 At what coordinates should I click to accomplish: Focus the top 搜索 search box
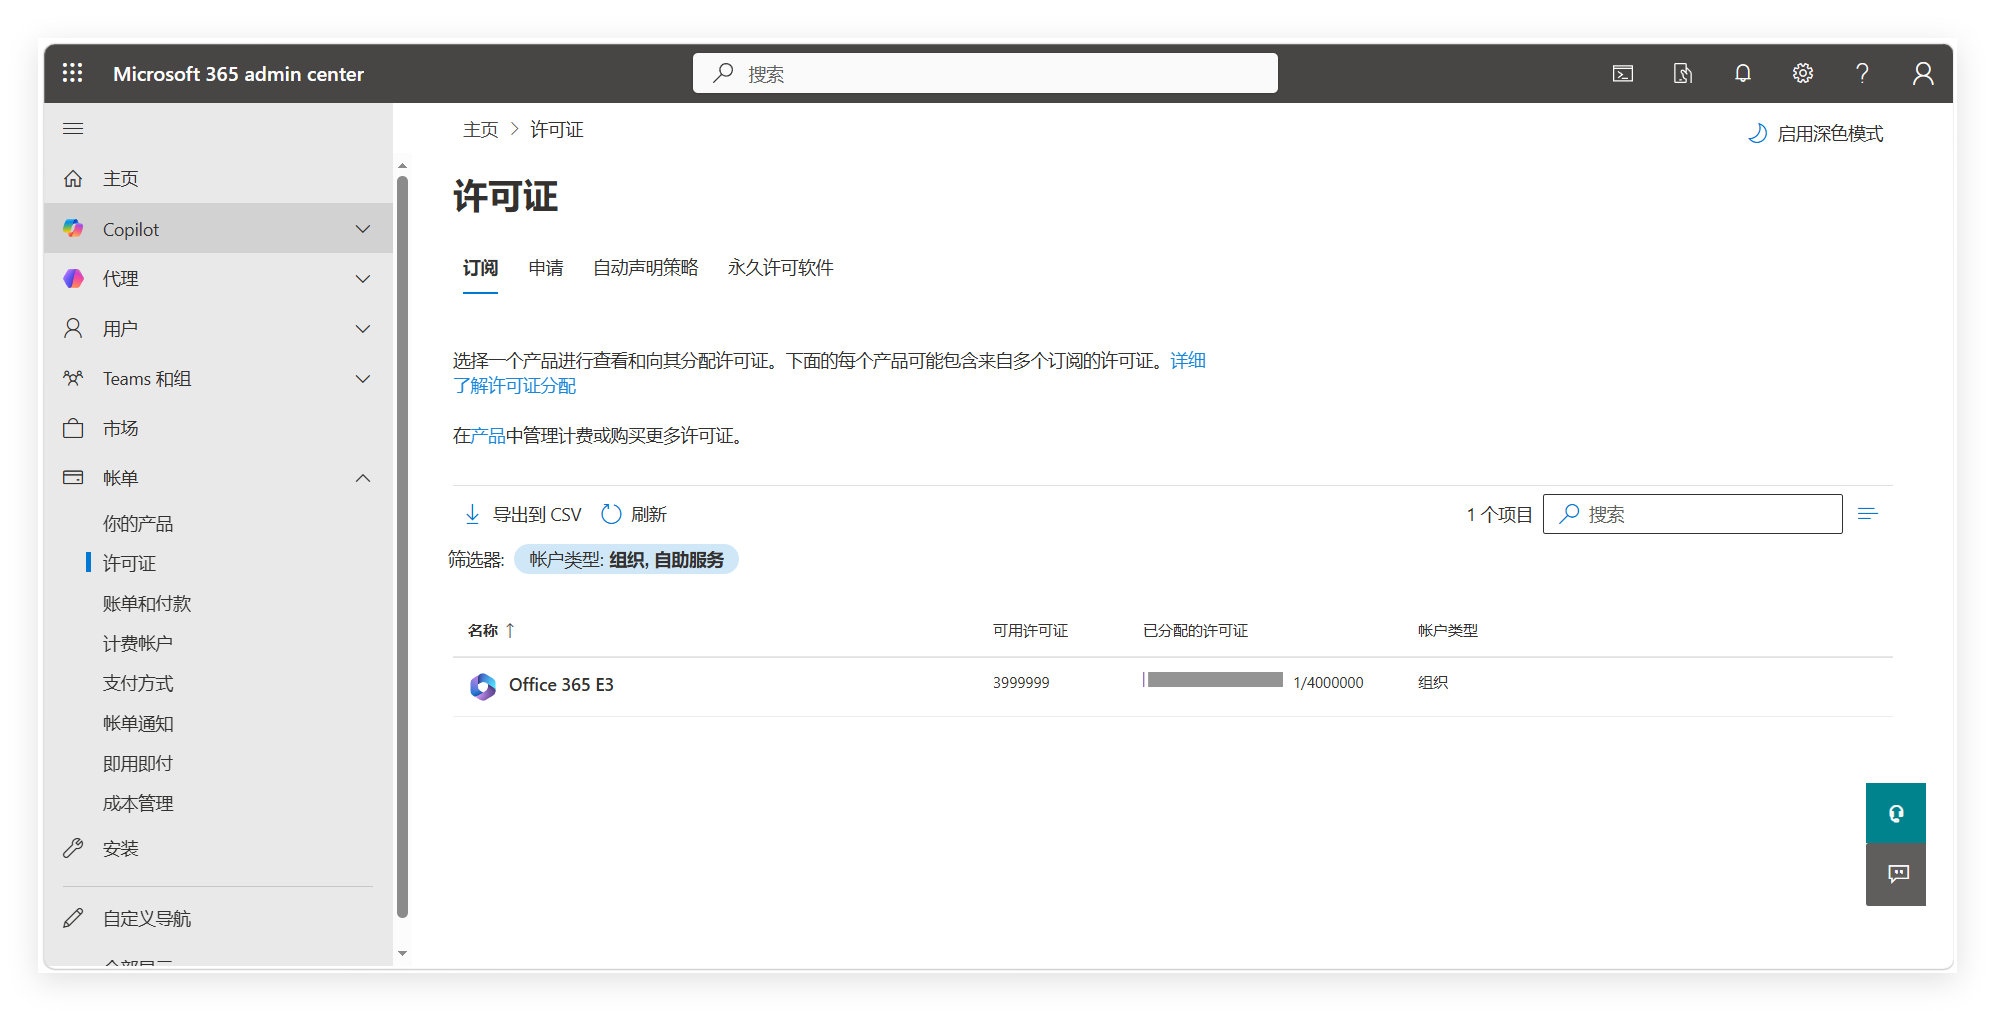click(x=985, y=73)
